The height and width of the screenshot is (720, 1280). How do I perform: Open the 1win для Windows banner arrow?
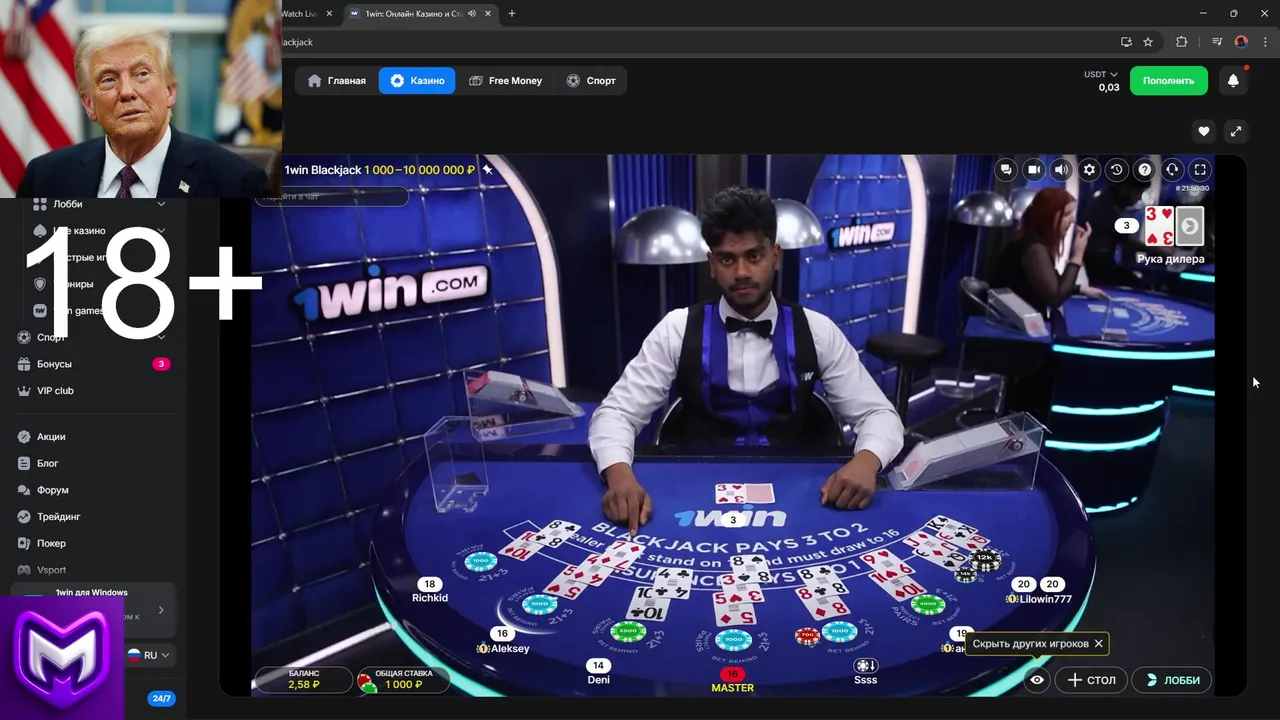[x=161, y=610]
